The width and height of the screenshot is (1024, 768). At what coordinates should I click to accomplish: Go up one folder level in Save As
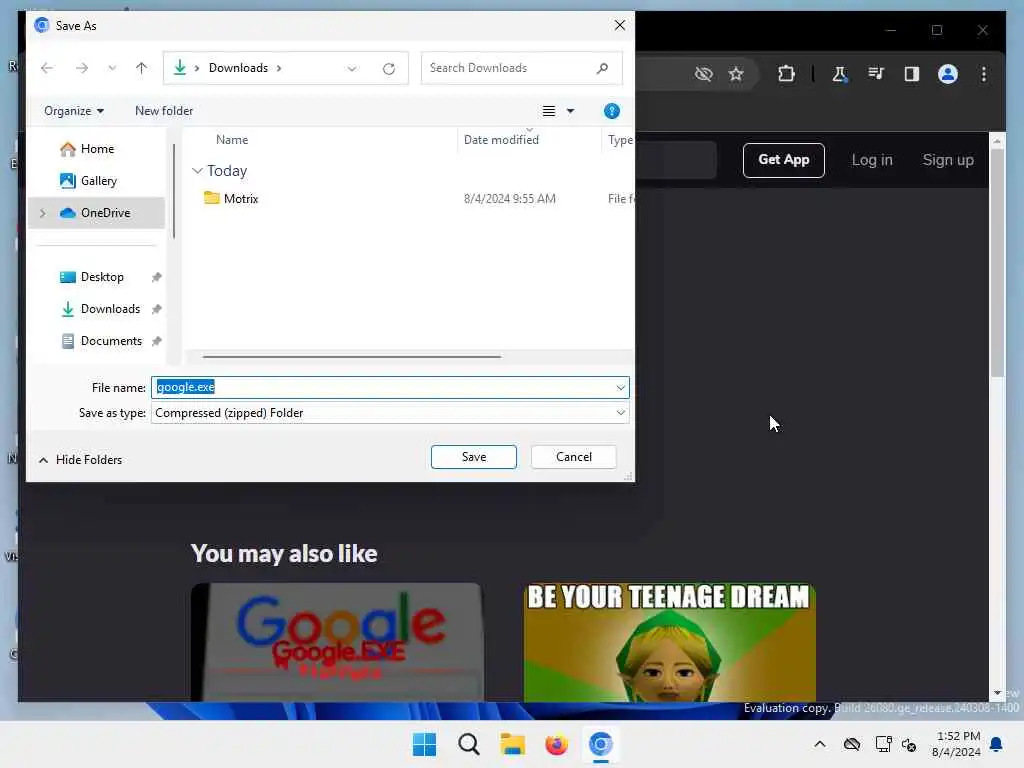click(141, 68)
